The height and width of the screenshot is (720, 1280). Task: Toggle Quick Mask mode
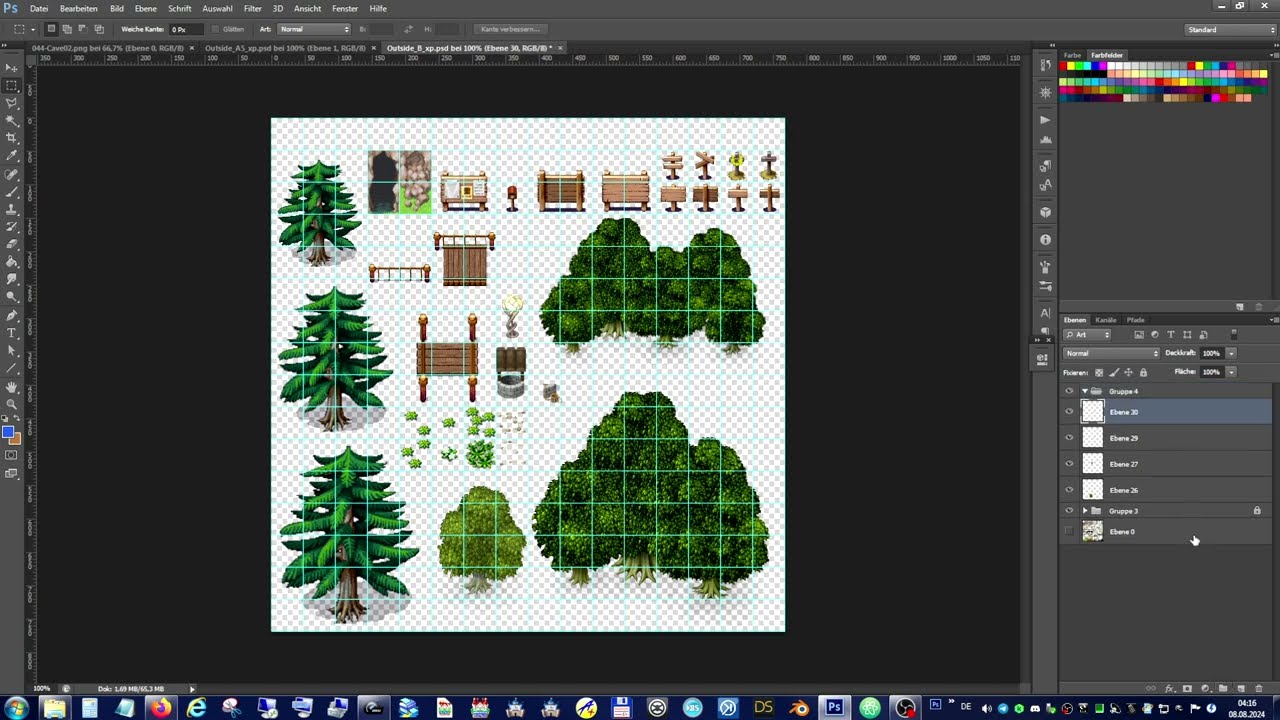click(x=12, y=455)
